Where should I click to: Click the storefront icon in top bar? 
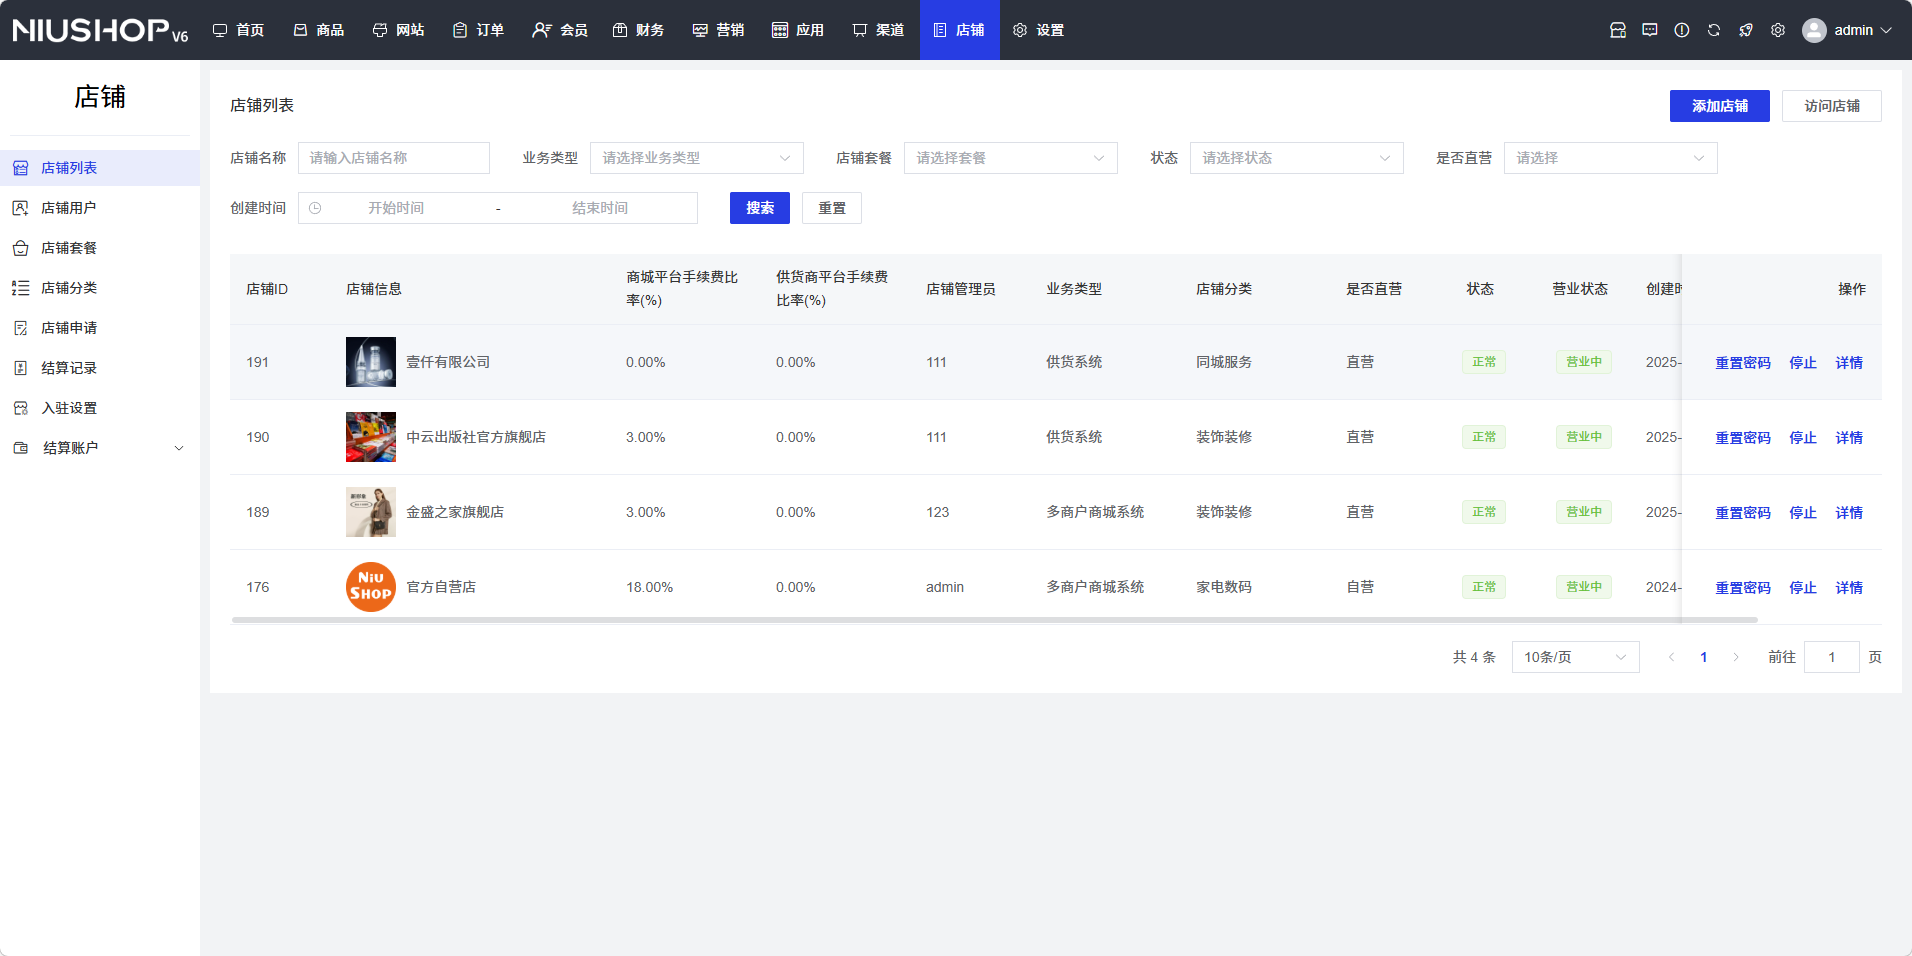[x=1618, y=30]
